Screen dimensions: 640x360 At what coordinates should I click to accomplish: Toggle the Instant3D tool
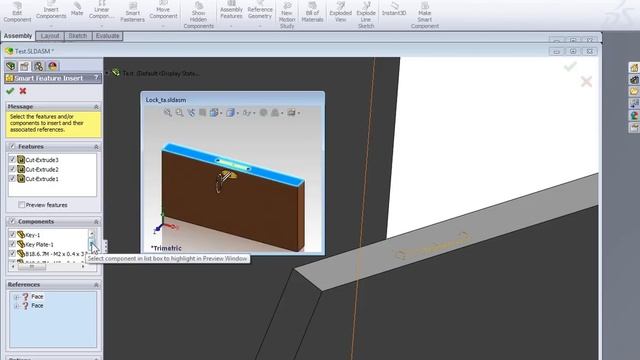click(394, 9)
